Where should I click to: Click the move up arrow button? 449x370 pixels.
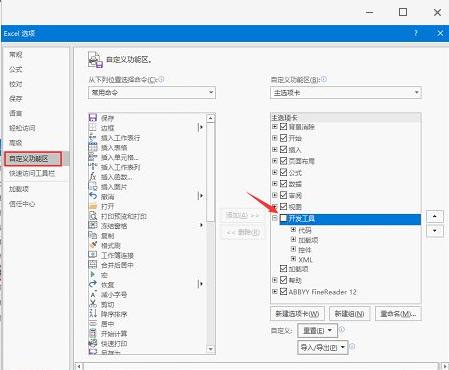point(435,216)
